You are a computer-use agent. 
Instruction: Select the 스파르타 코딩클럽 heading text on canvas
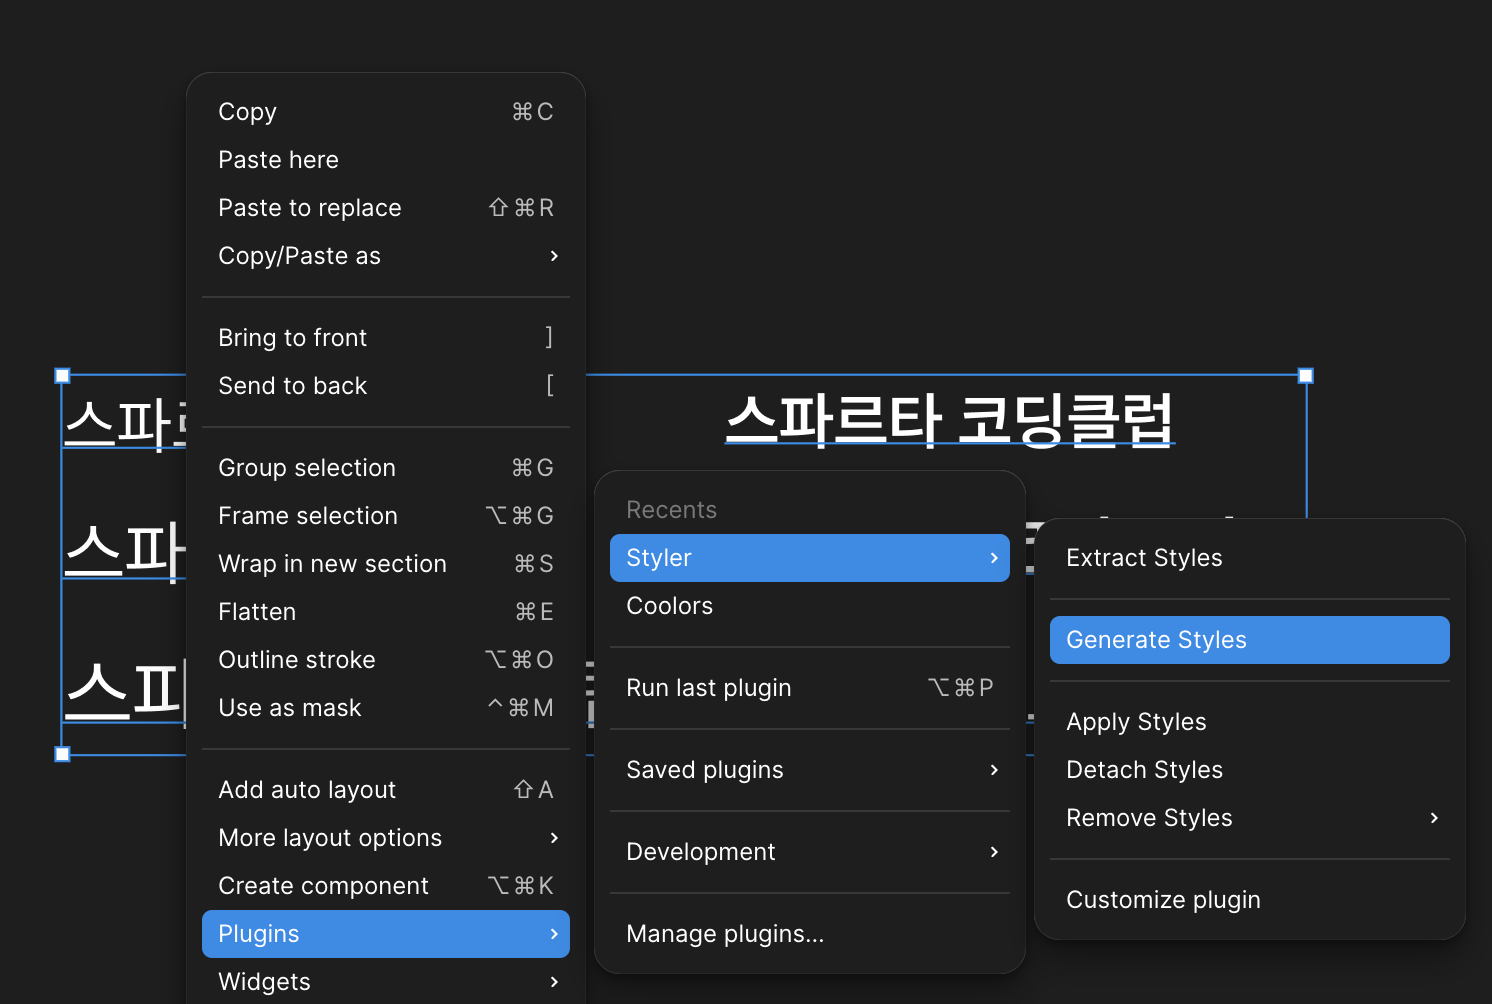click(x=950, y=420)
